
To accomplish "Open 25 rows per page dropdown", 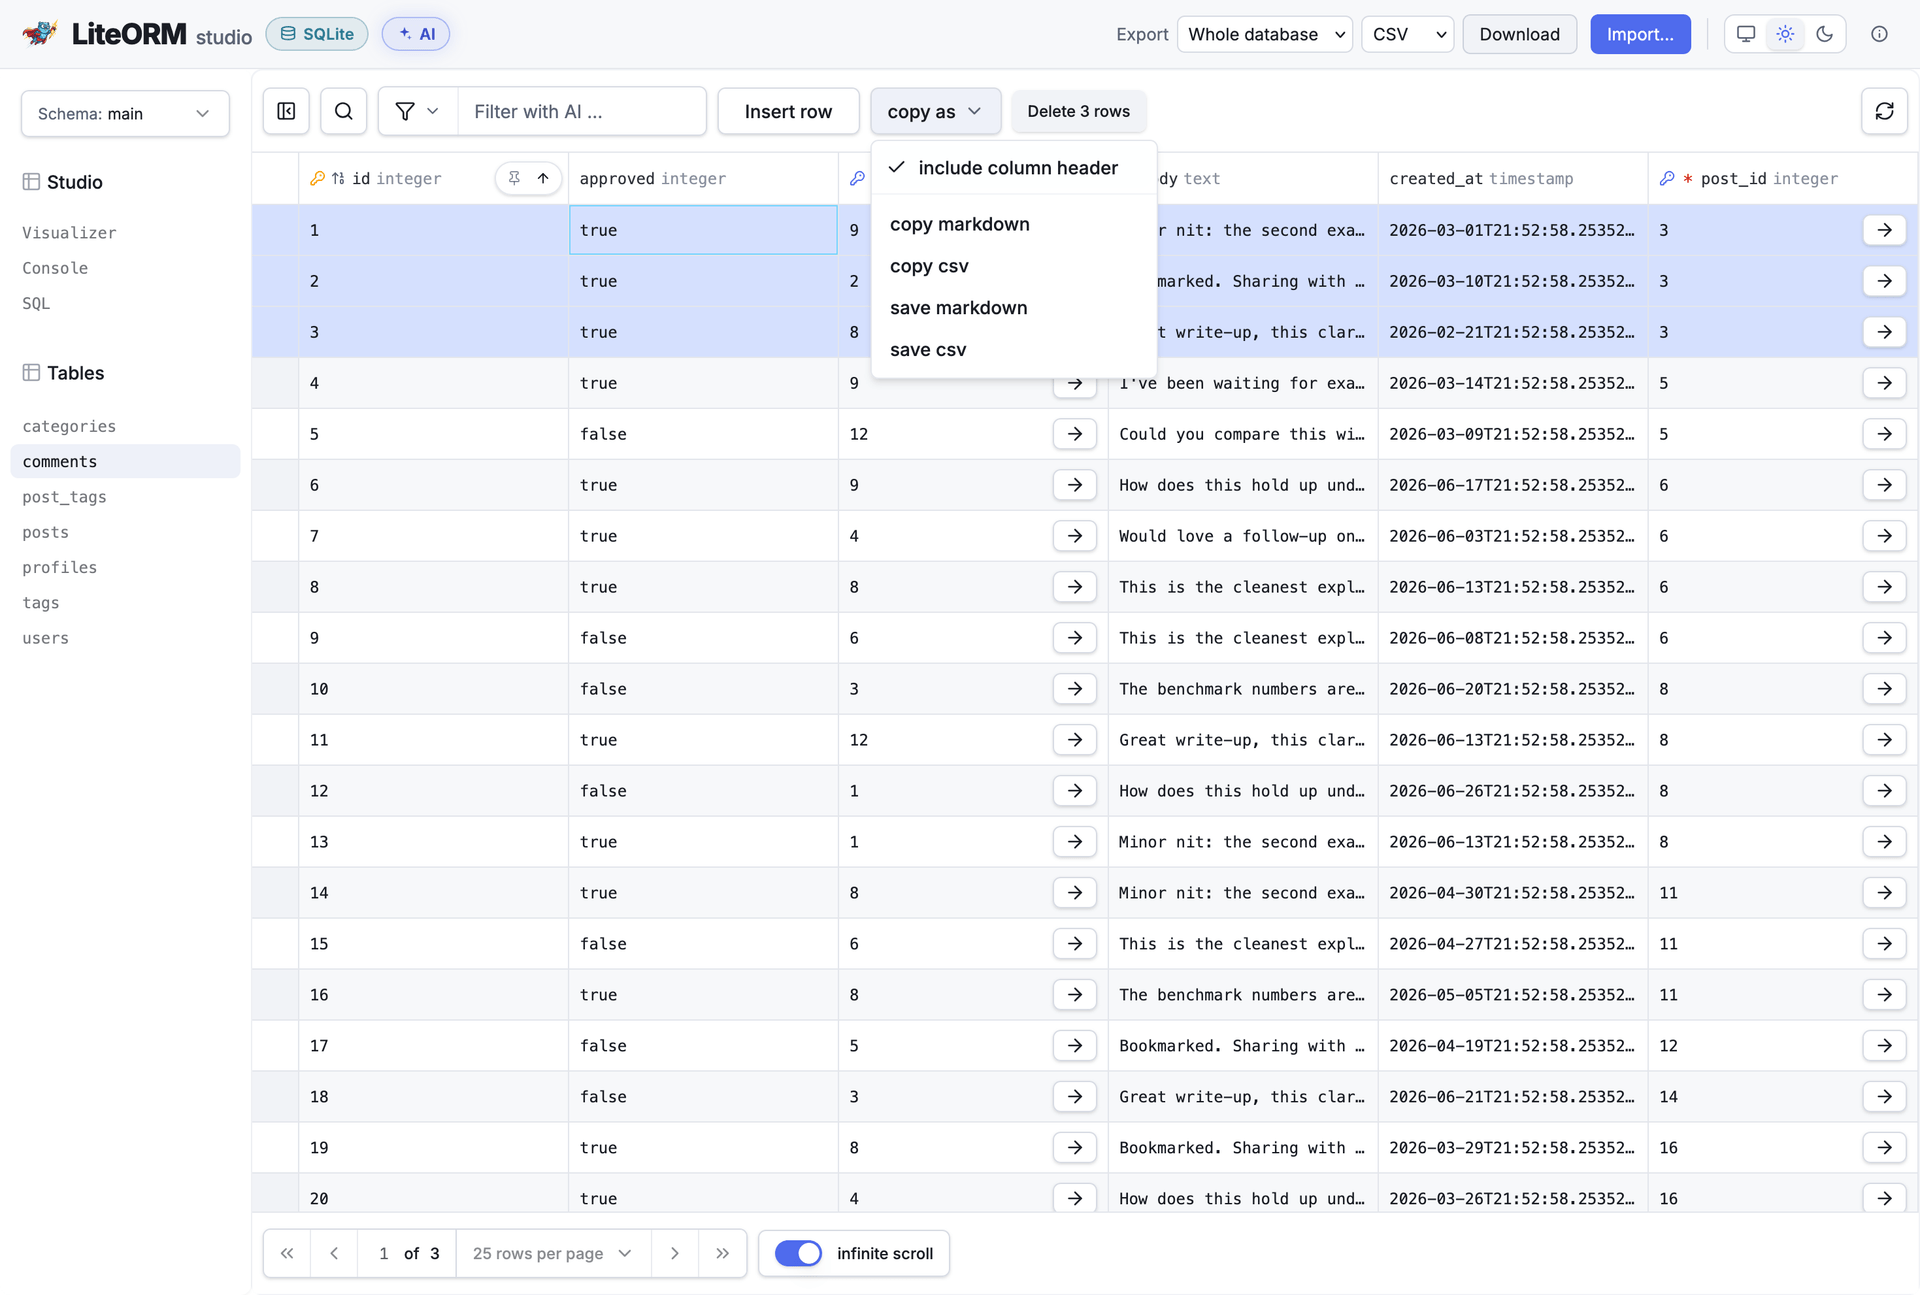I will tap(553, 1253).
